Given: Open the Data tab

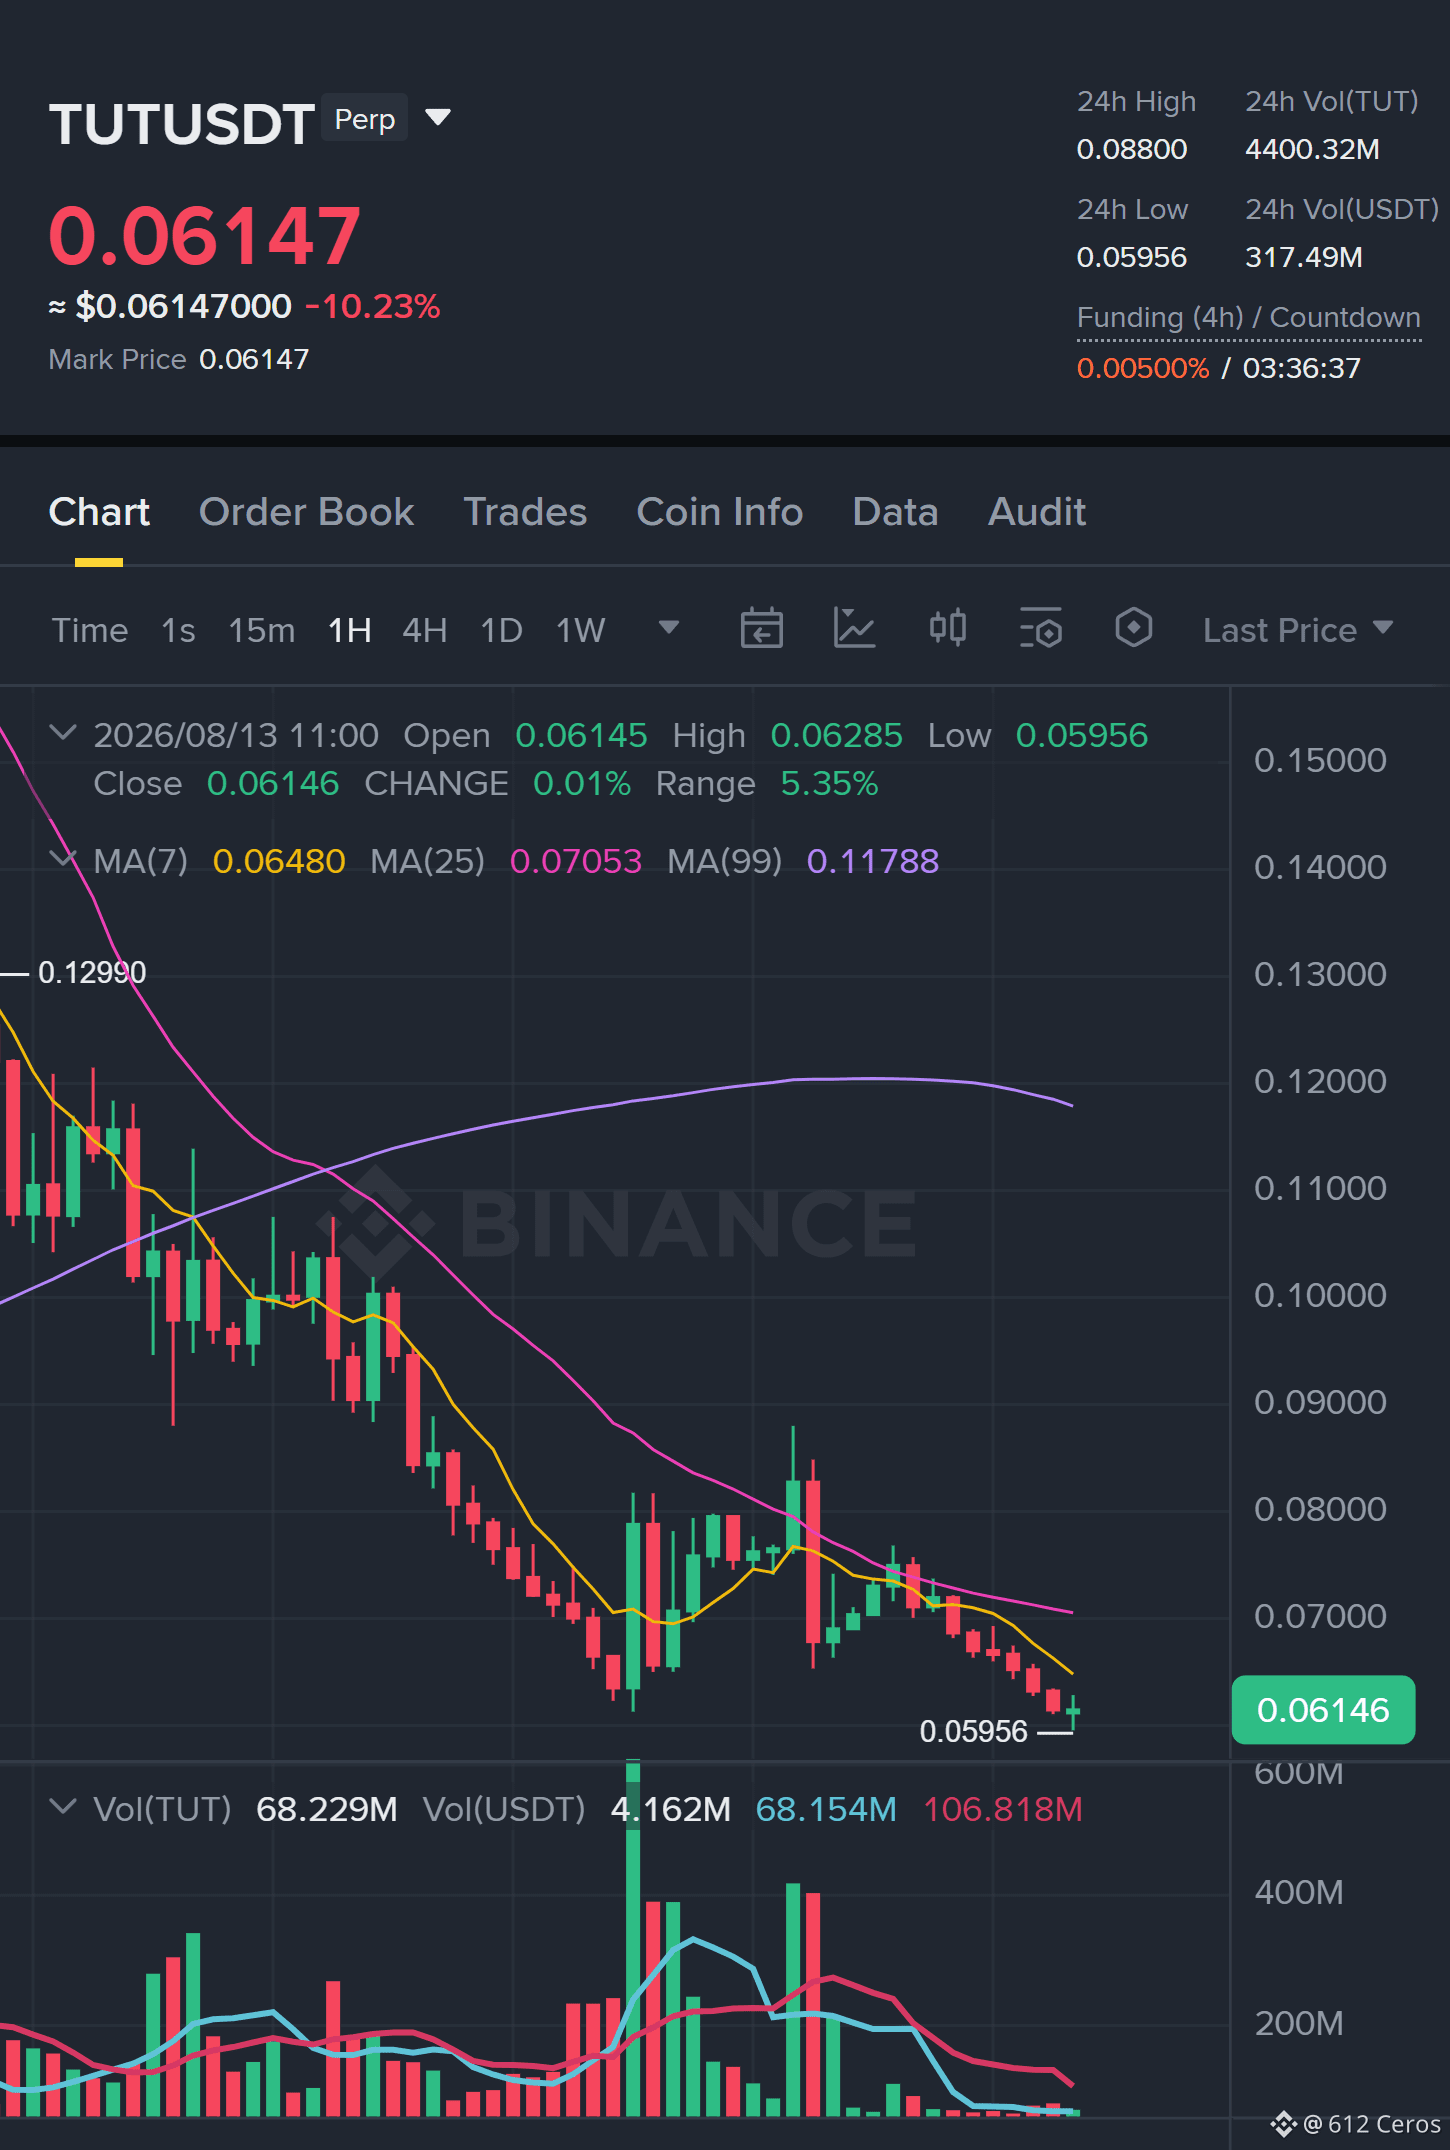Looking at the screenshot, I should [895, 512].
